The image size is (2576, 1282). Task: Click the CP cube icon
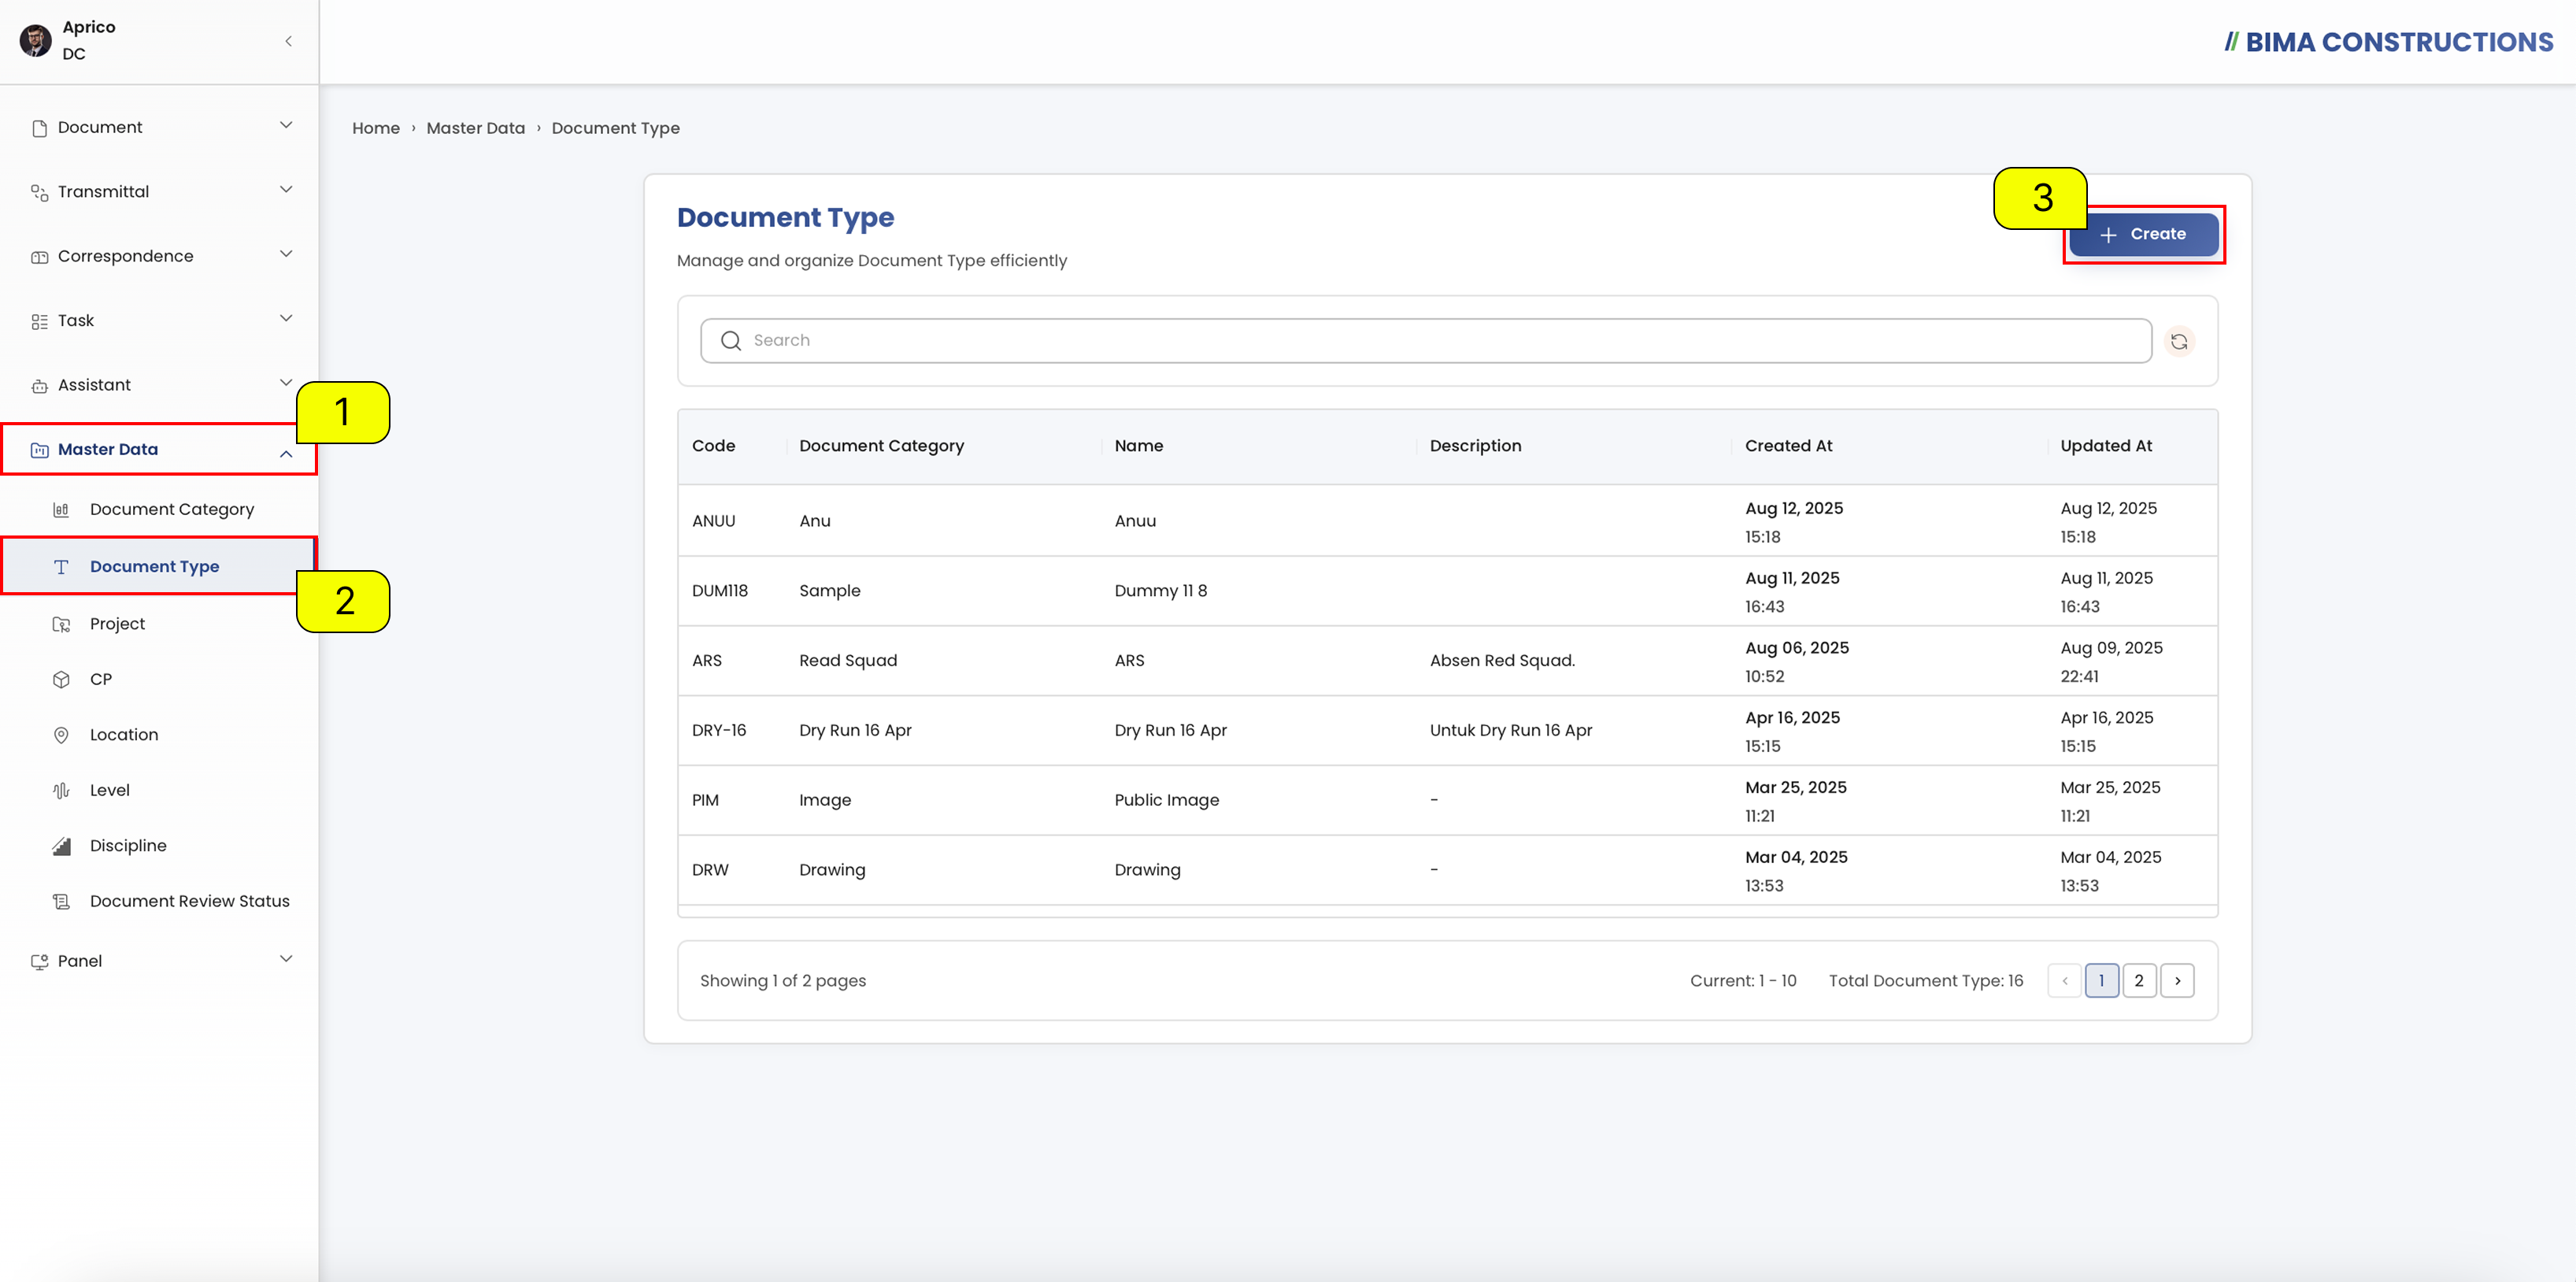[61, 680]
